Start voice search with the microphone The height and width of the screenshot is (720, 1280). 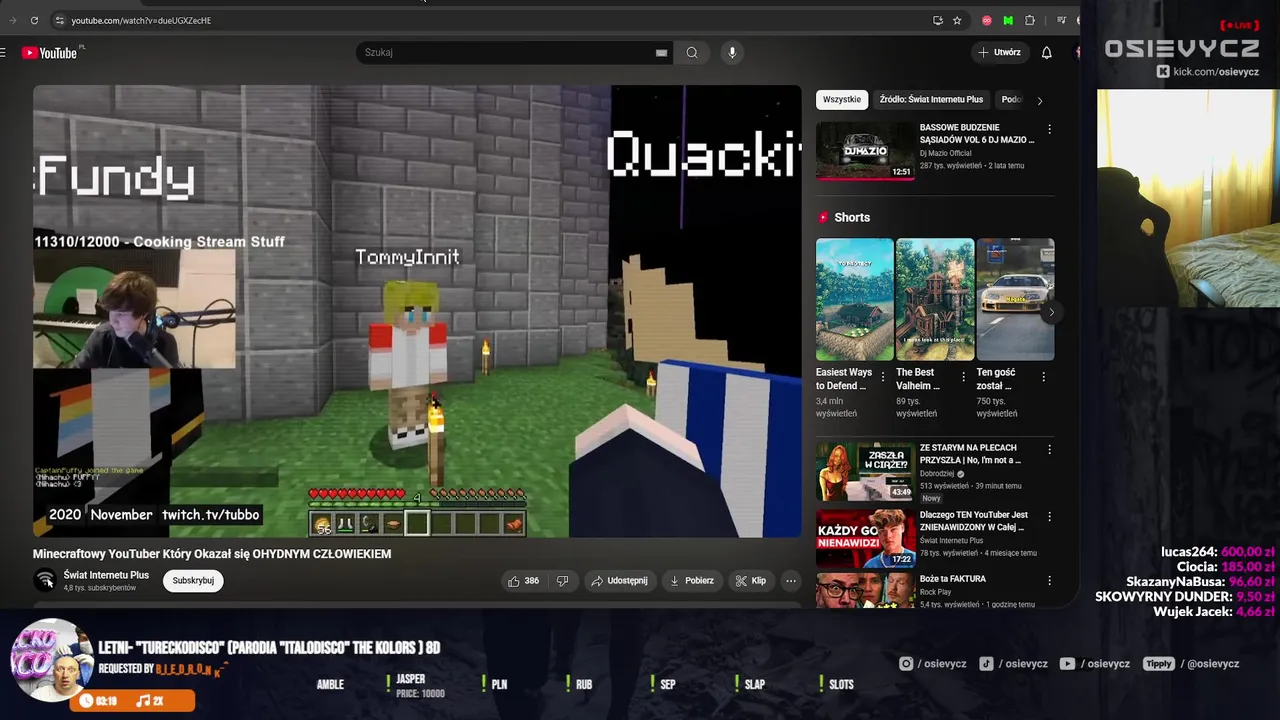pyautogui.click(x=732, y=53)
